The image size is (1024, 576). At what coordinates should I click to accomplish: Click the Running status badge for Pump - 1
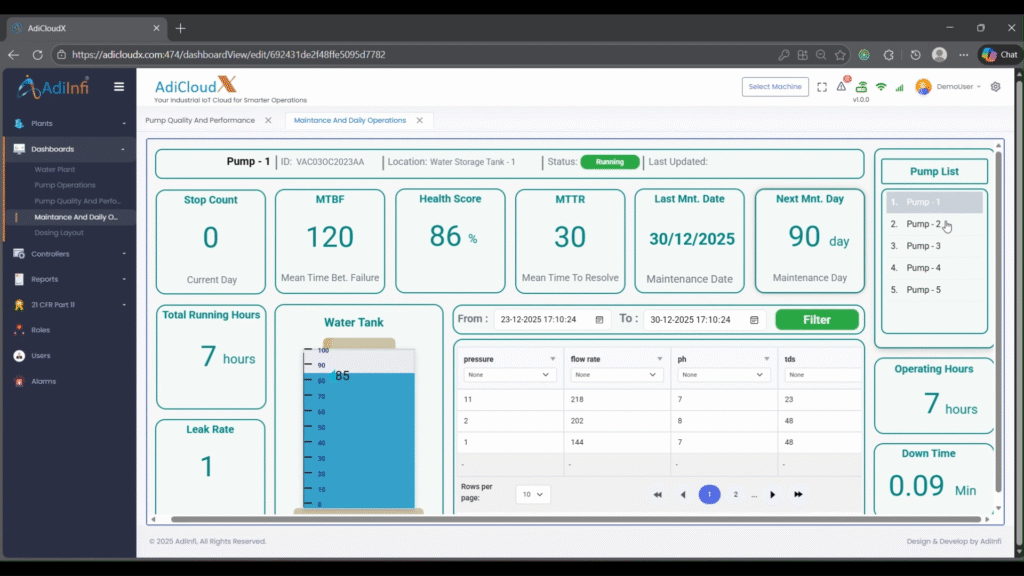pos(610,162)
